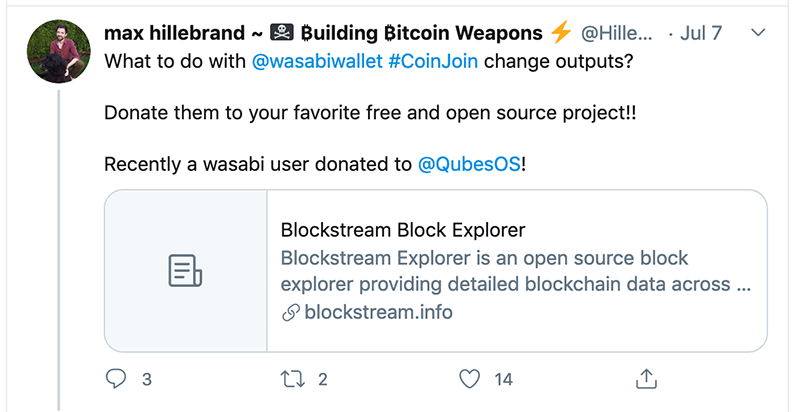Viewport: 800px width, 412px height.
Task: Click the like count 14
Action: point(503,380)
